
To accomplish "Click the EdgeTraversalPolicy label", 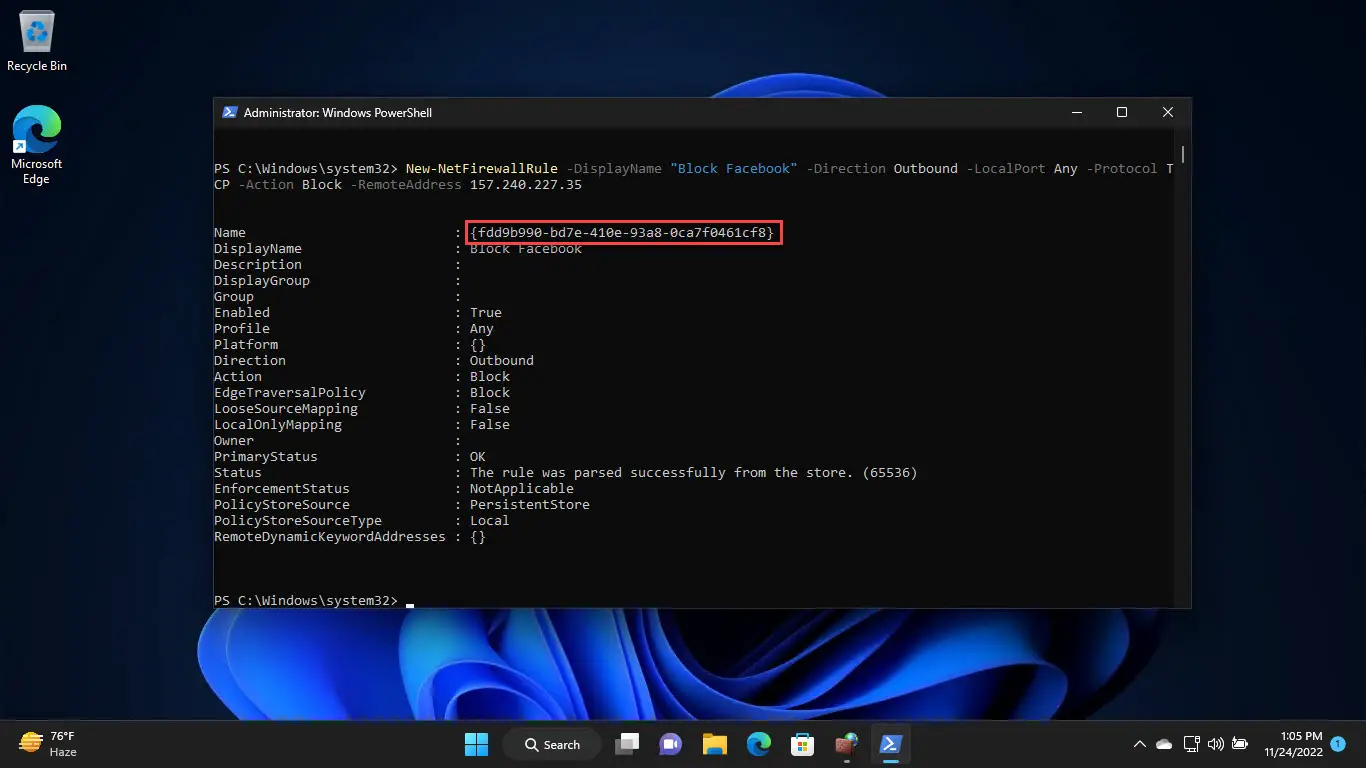I will tap(290, 393).
